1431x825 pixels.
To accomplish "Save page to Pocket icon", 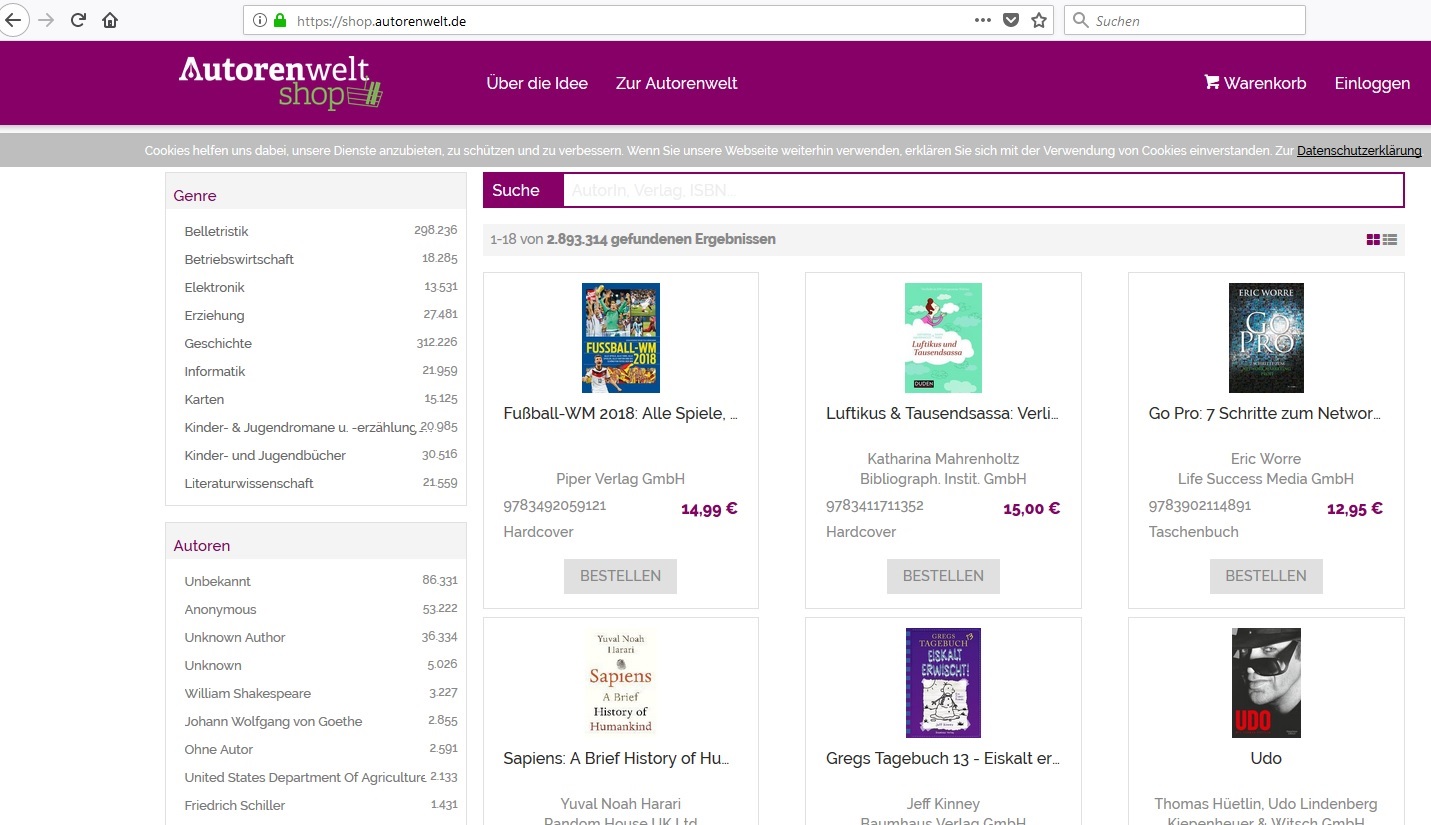I will (x=1011, y=20).
